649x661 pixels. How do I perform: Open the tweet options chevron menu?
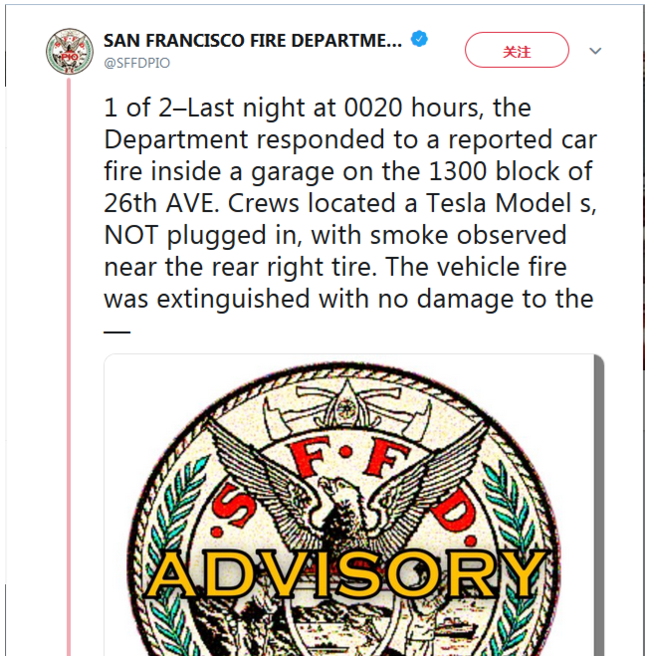tap(596, 50)
